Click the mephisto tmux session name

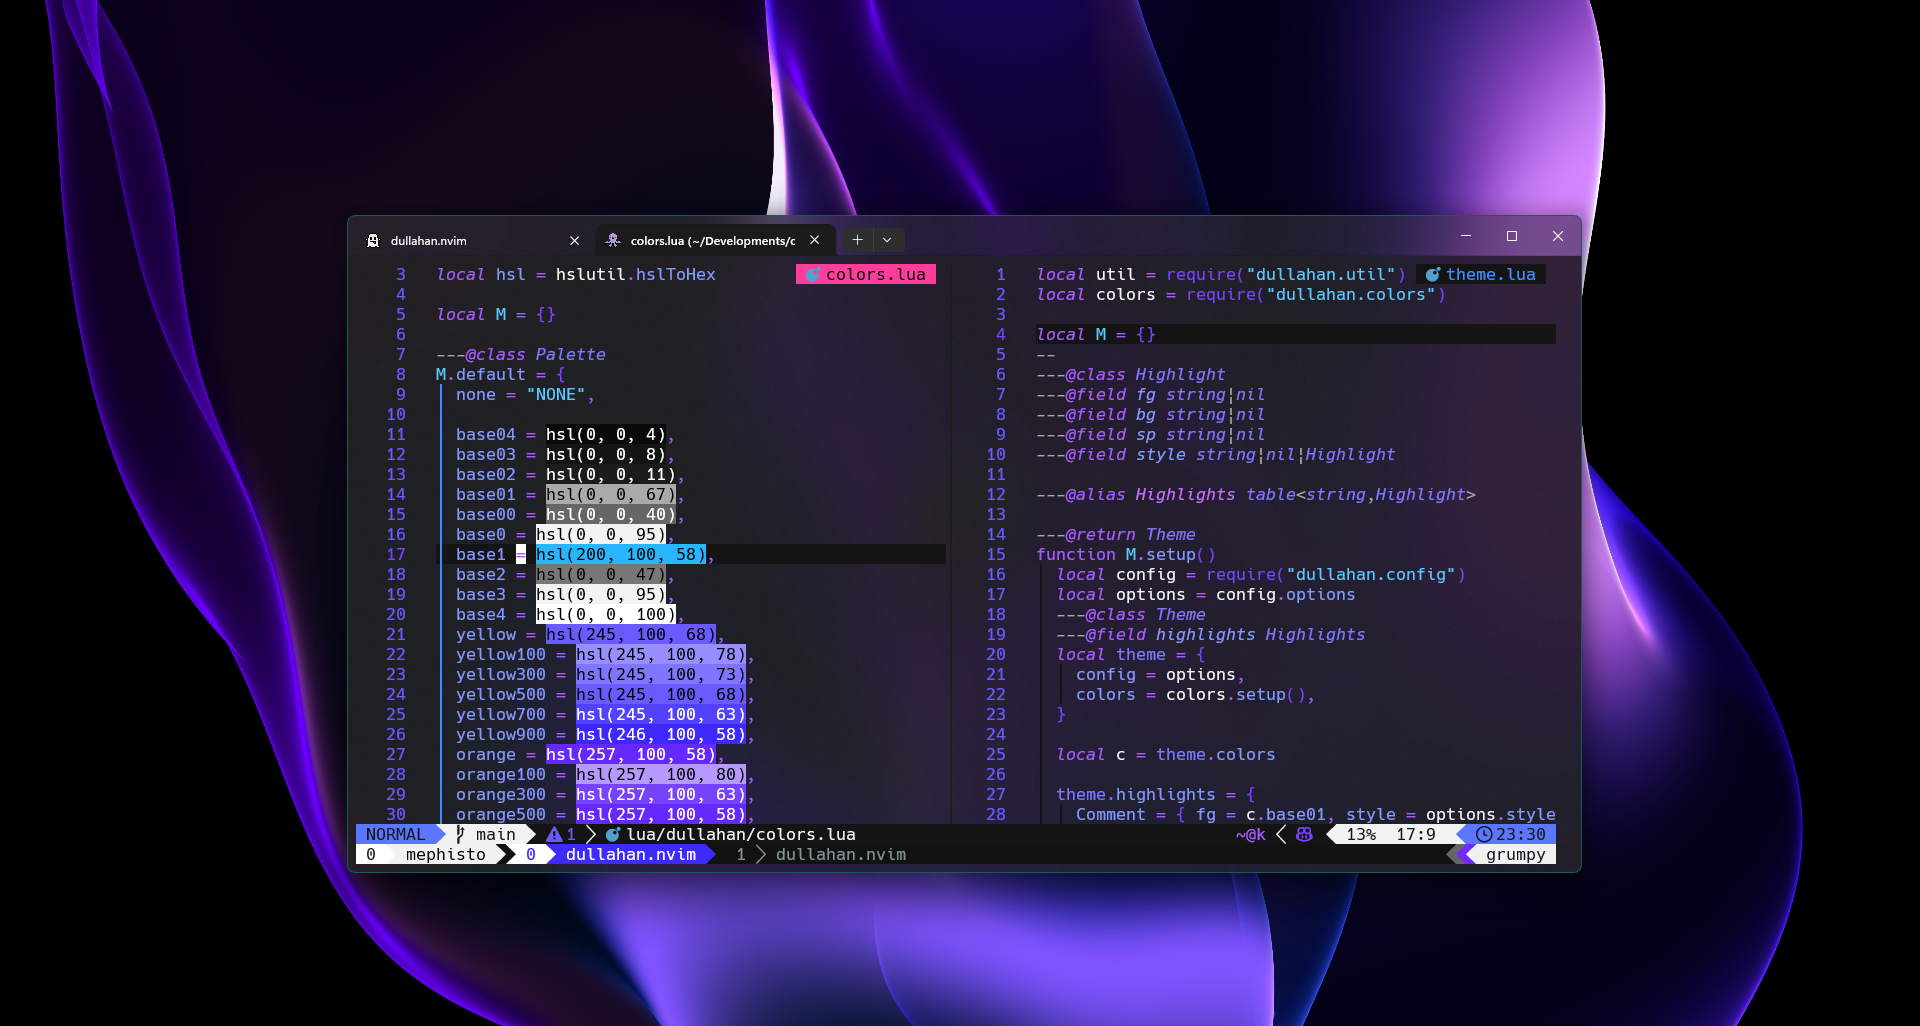click(x=446, y=854)
